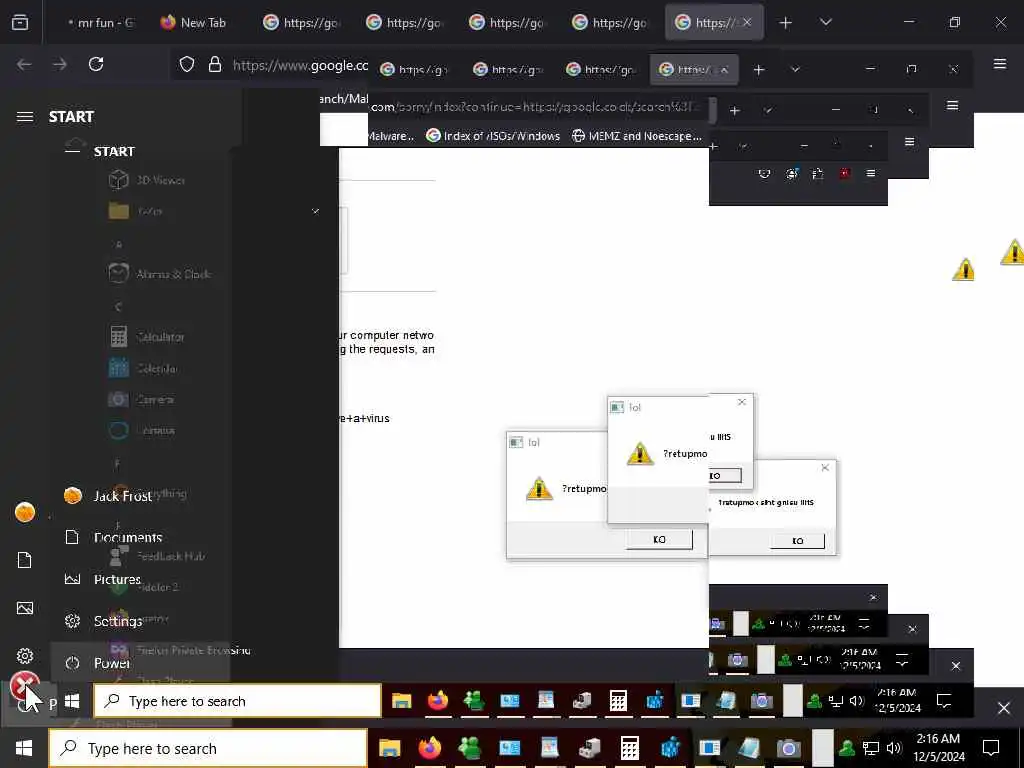The width and height of the screenshot is (1024, 768).
Task: Close the active Google tab in outer Firefox
Action: click(x=747, y=22)
